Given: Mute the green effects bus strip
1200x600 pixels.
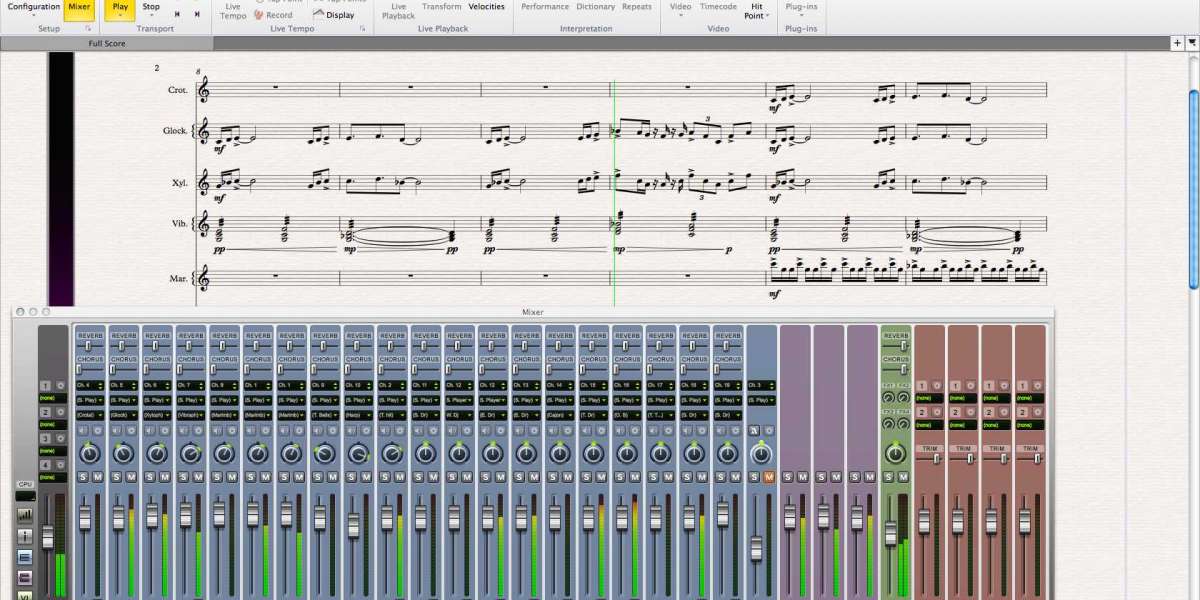Looking at the screenshot, I should pyautogui.click(x=903, y=477).
